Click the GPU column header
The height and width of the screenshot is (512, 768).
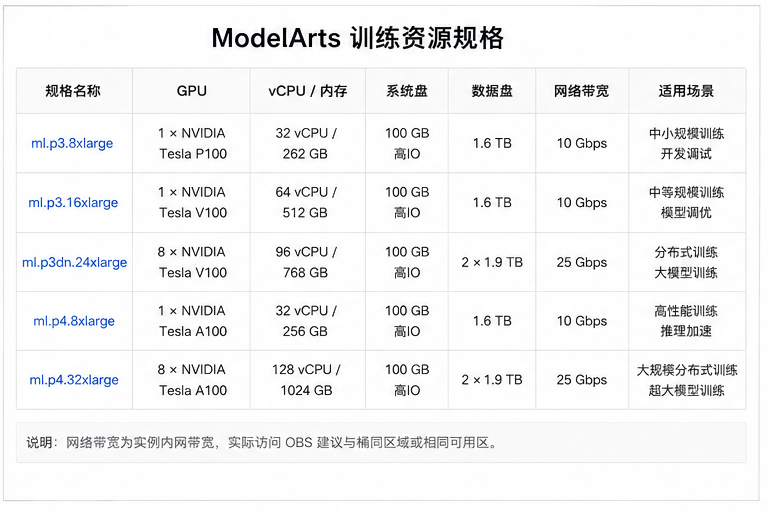tap(192, 91)
